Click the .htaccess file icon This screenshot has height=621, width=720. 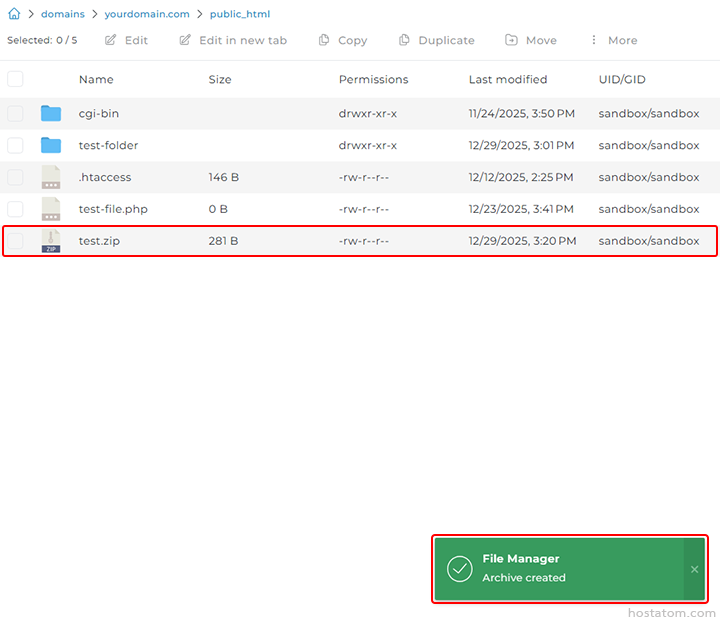click(51, 177)
